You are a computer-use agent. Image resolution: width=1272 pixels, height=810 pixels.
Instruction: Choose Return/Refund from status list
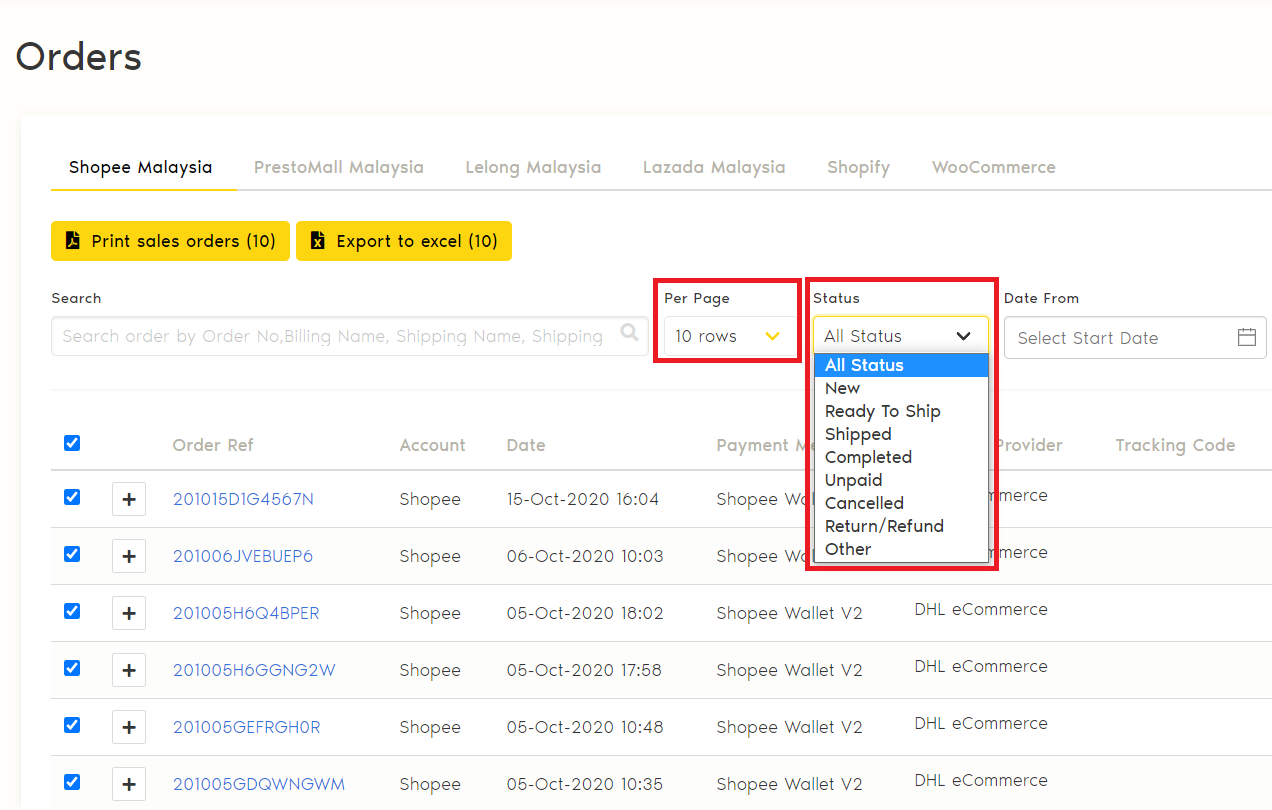(884, 526)
